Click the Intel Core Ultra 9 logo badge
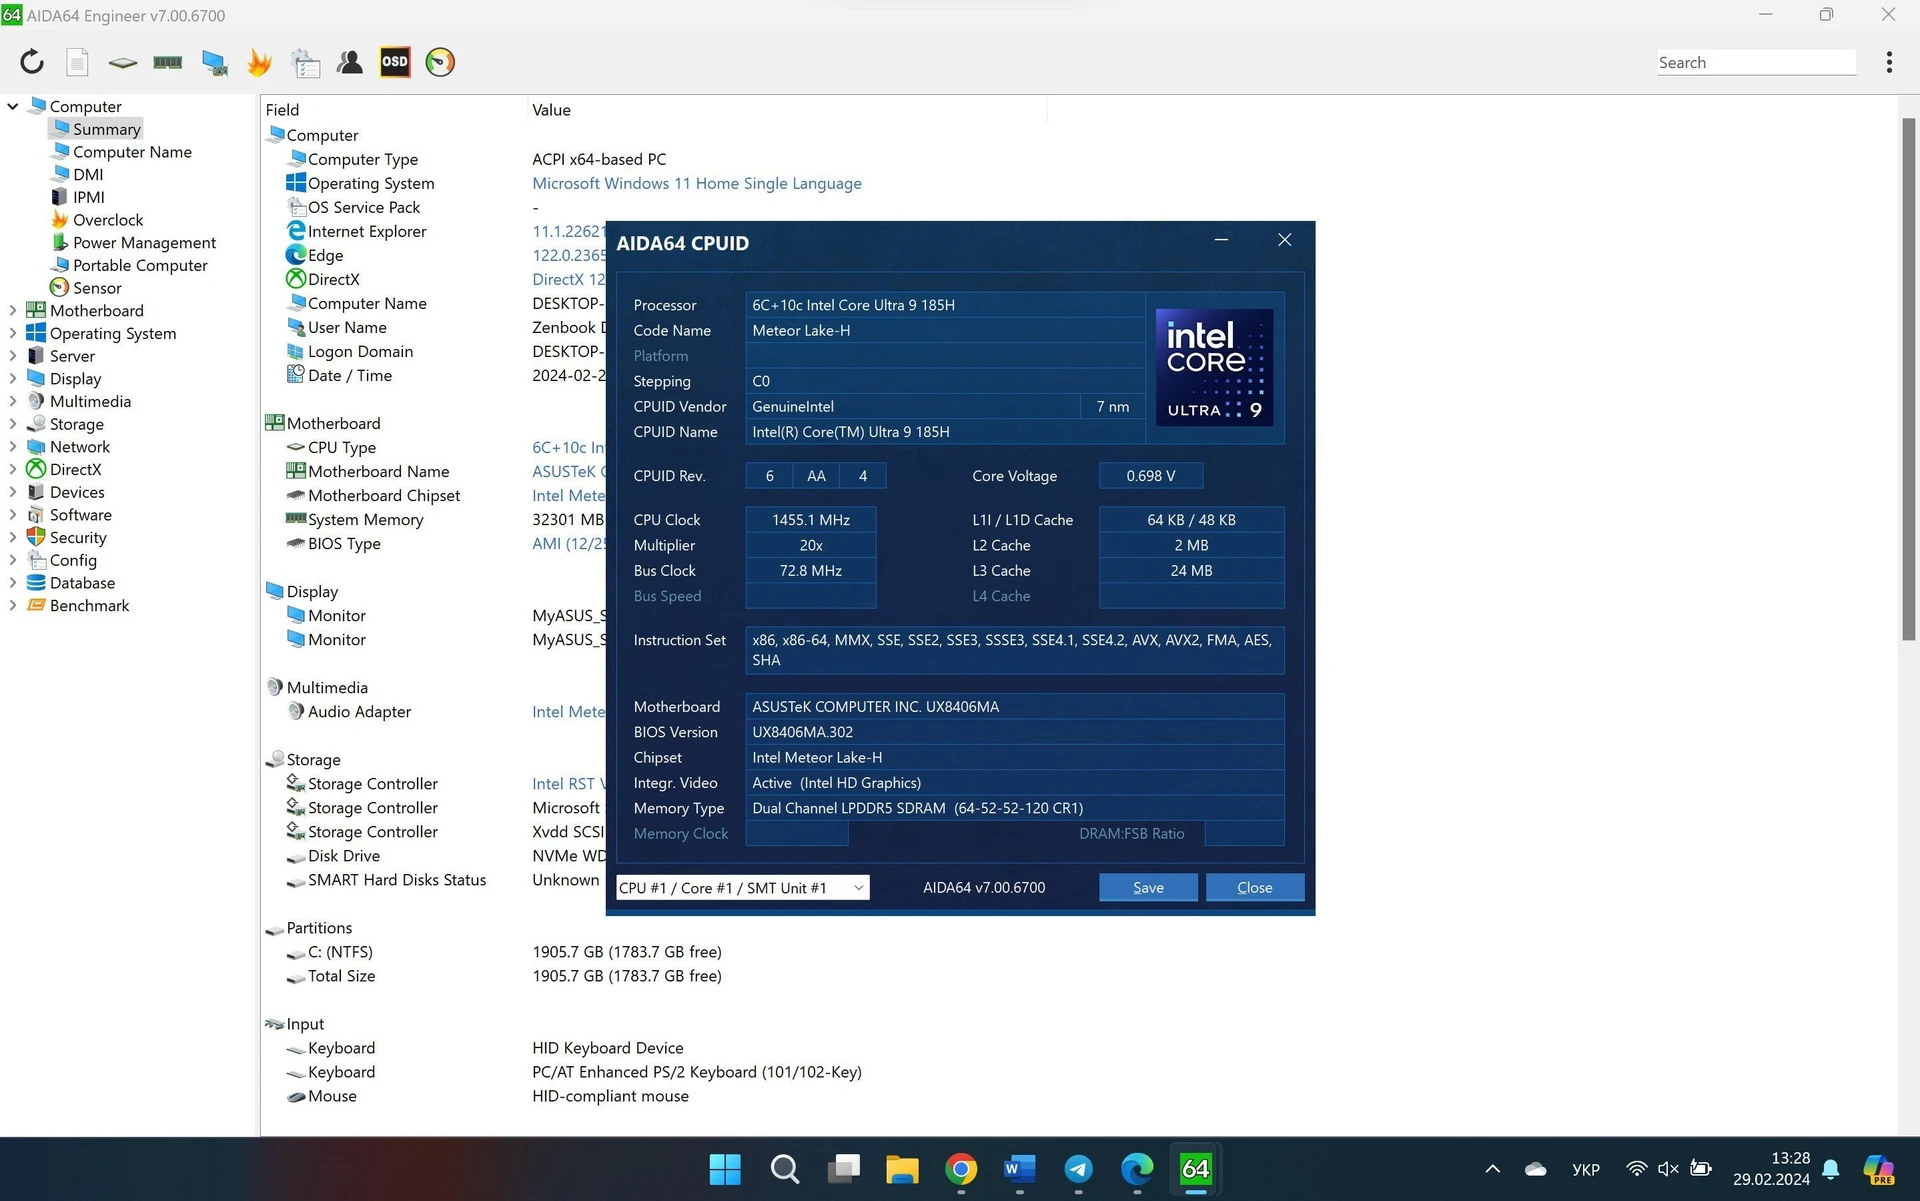The height and width of the screenshot is (1201, 1920). [x=1214, y=367]
